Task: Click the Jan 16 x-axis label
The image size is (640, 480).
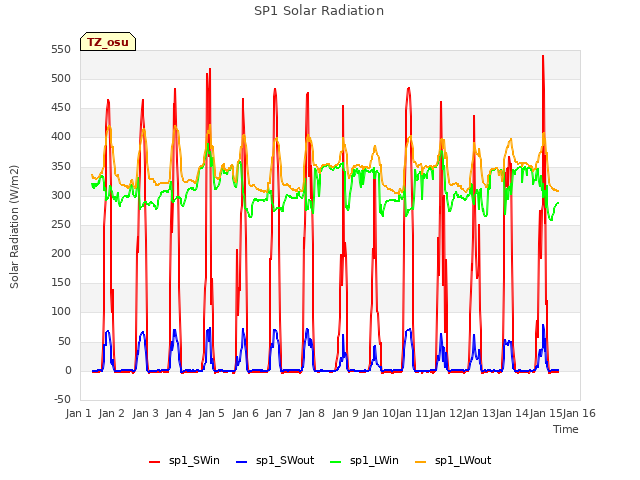Action: click(x=579, y=413)
